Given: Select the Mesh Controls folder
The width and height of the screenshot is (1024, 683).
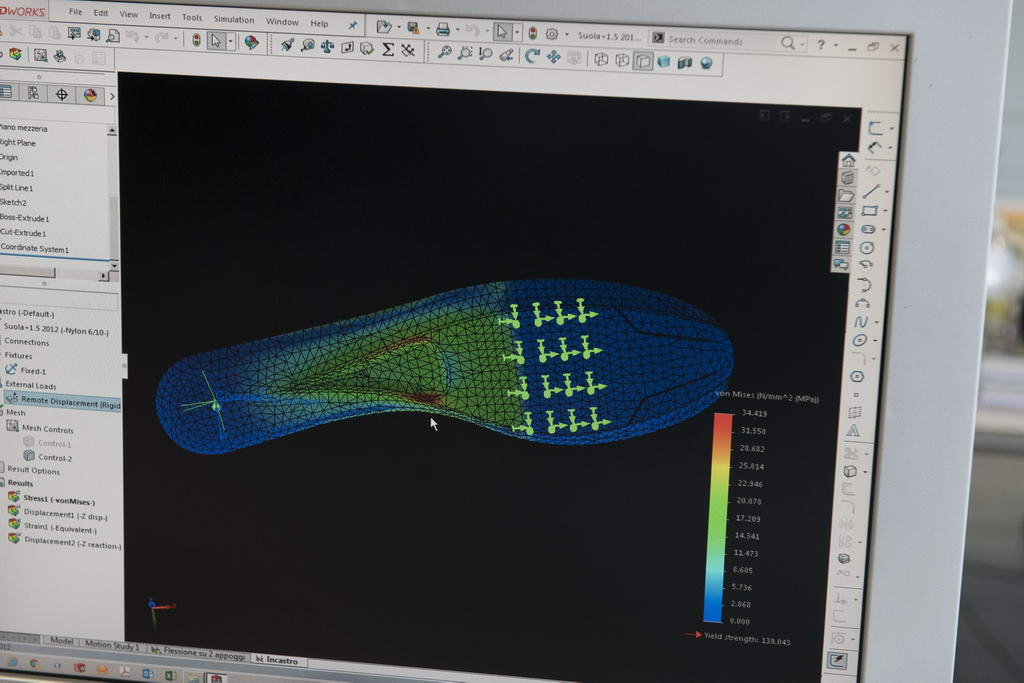Looking at the screenshot, I should 40,428.
